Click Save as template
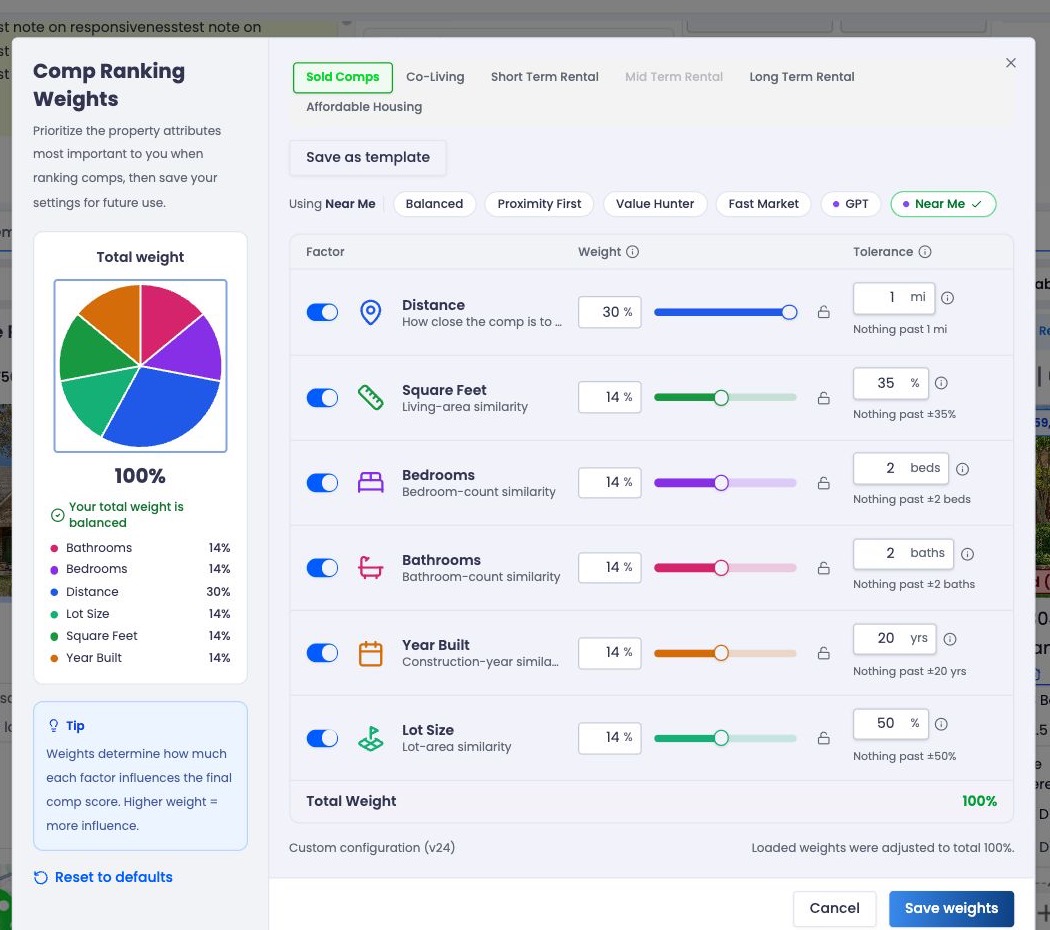 (368, 157)
